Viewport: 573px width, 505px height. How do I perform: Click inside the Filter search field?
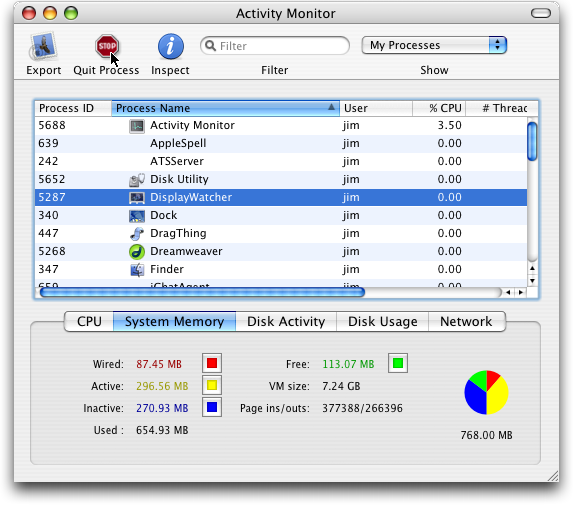click(x=275, y=46)
